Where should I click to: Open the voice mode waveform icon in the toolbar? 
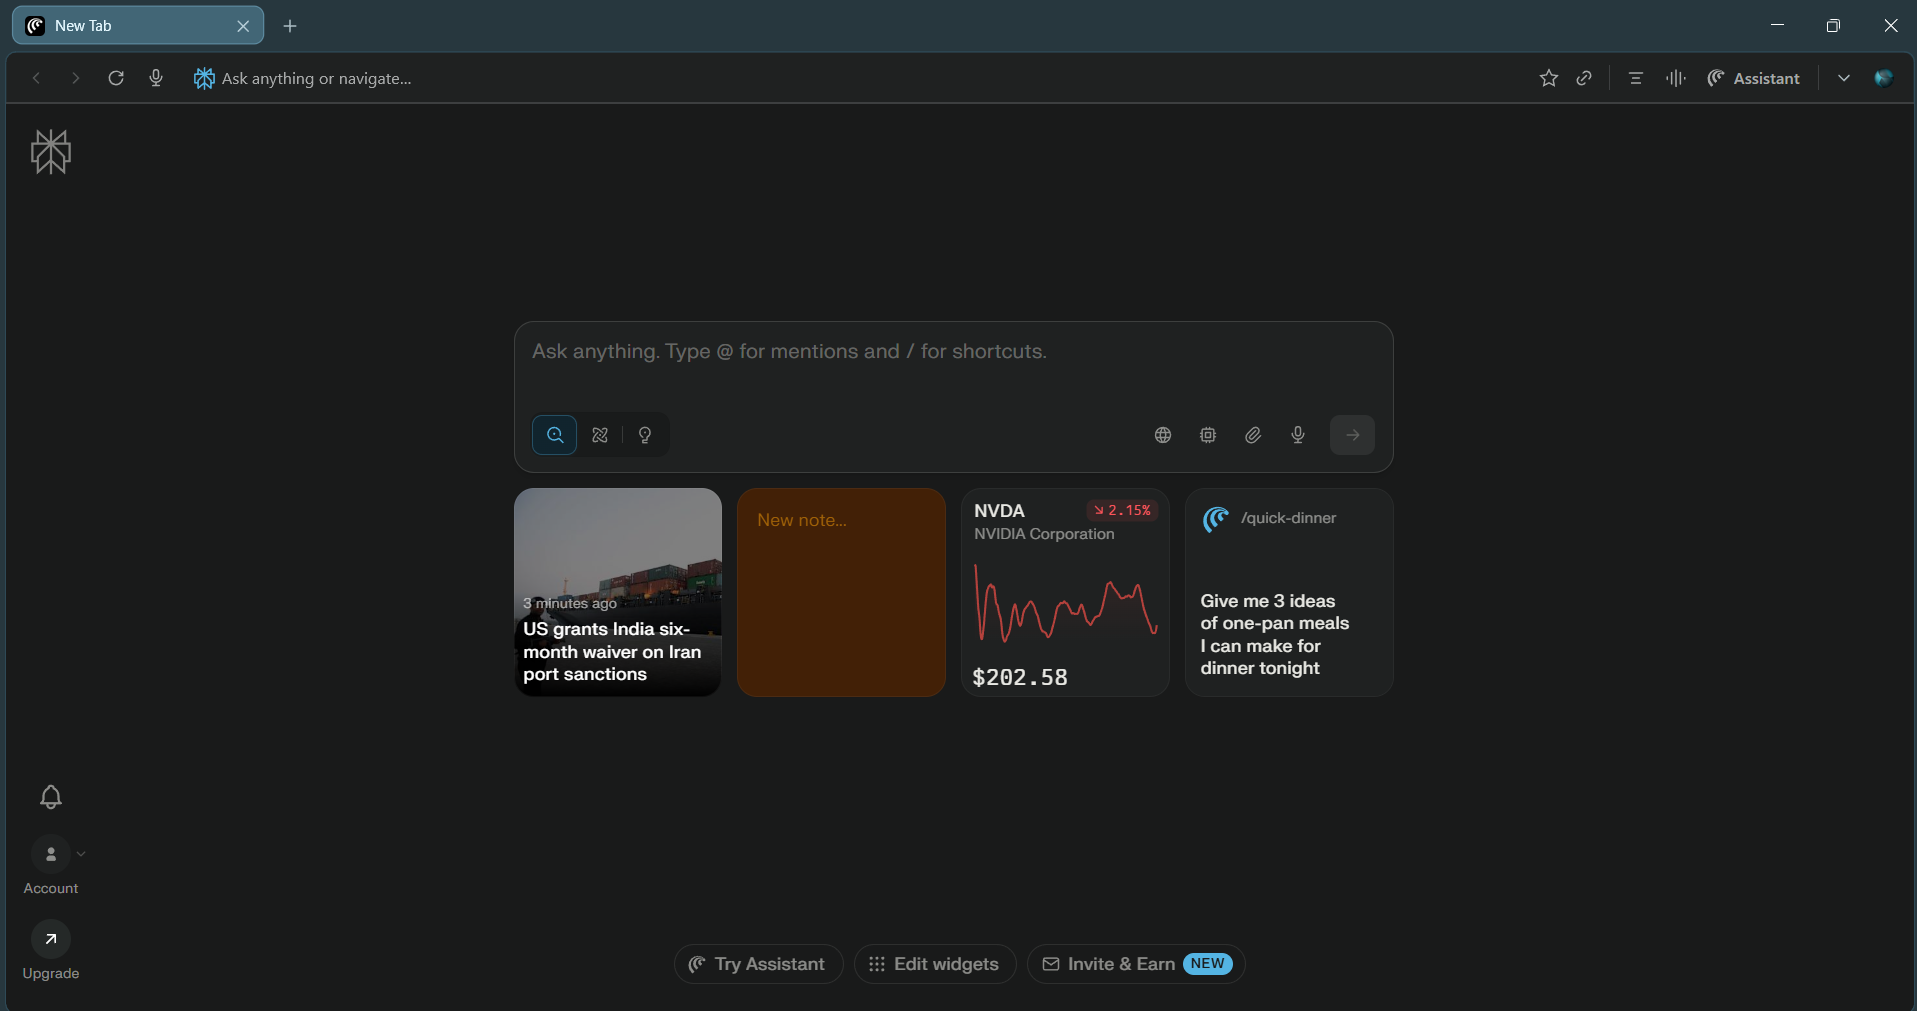tap(1676, 78)
